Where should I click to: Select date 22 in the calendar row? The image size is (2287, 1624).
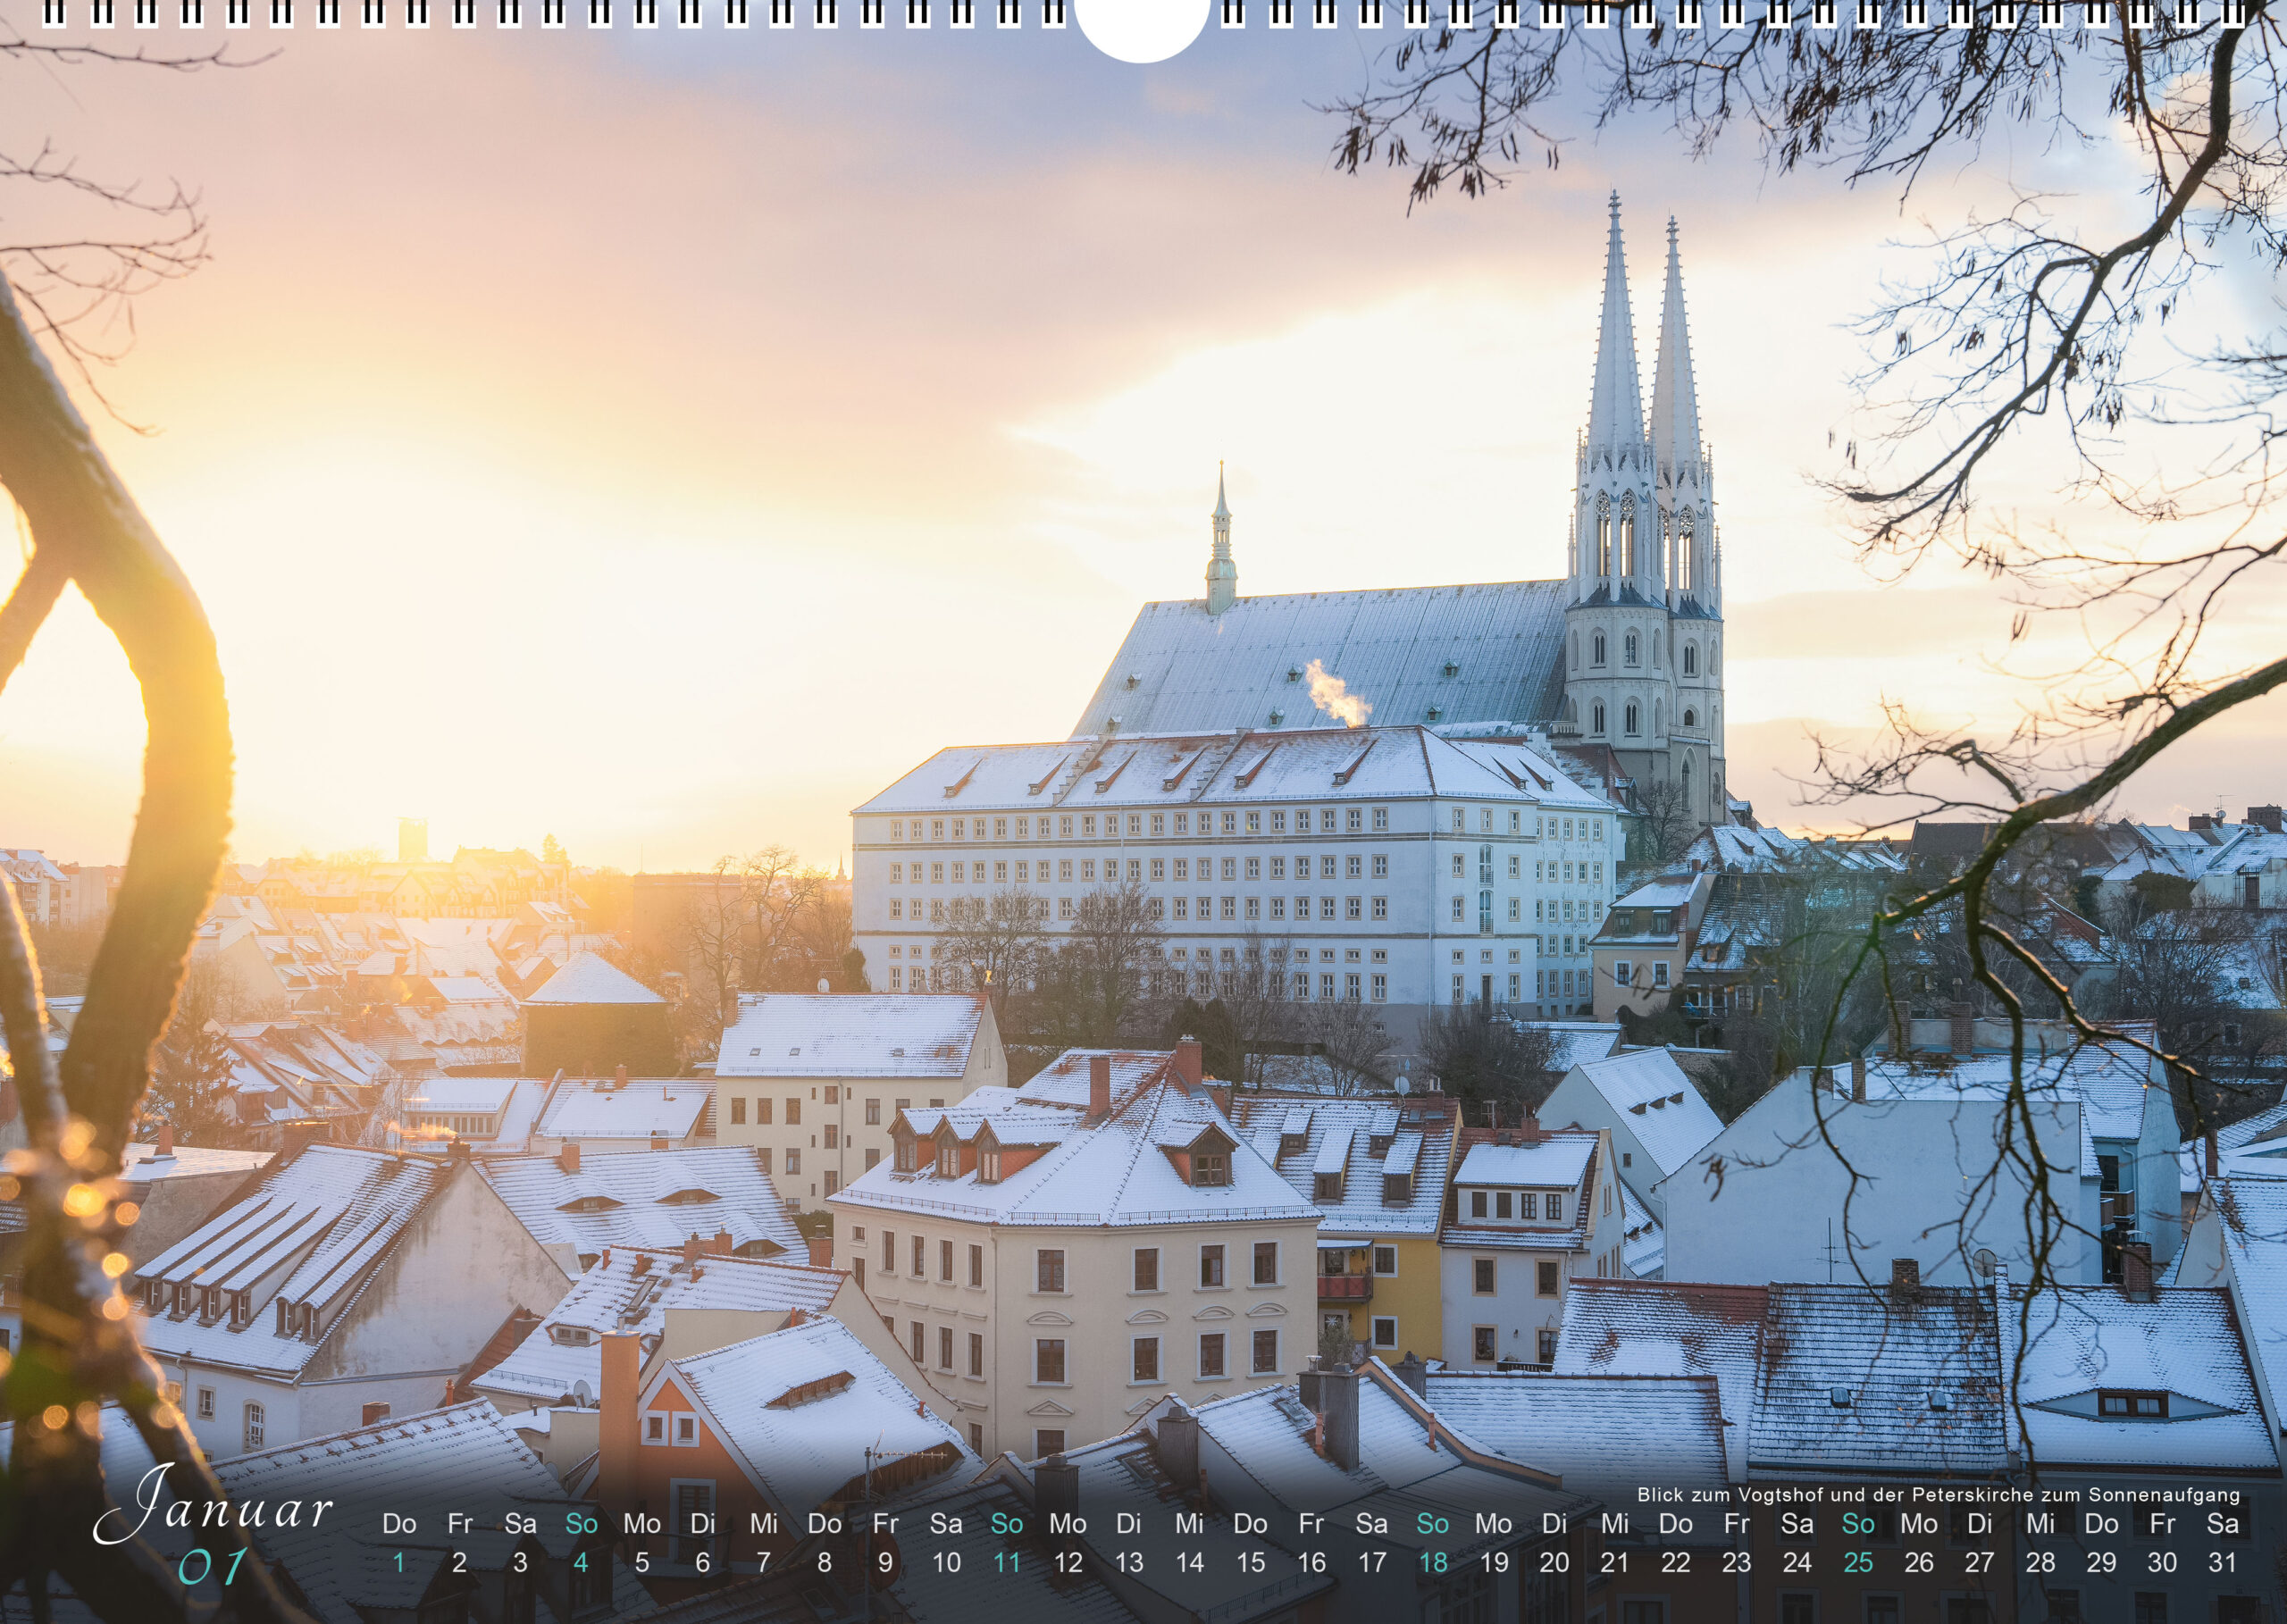coord(1676,1562)
